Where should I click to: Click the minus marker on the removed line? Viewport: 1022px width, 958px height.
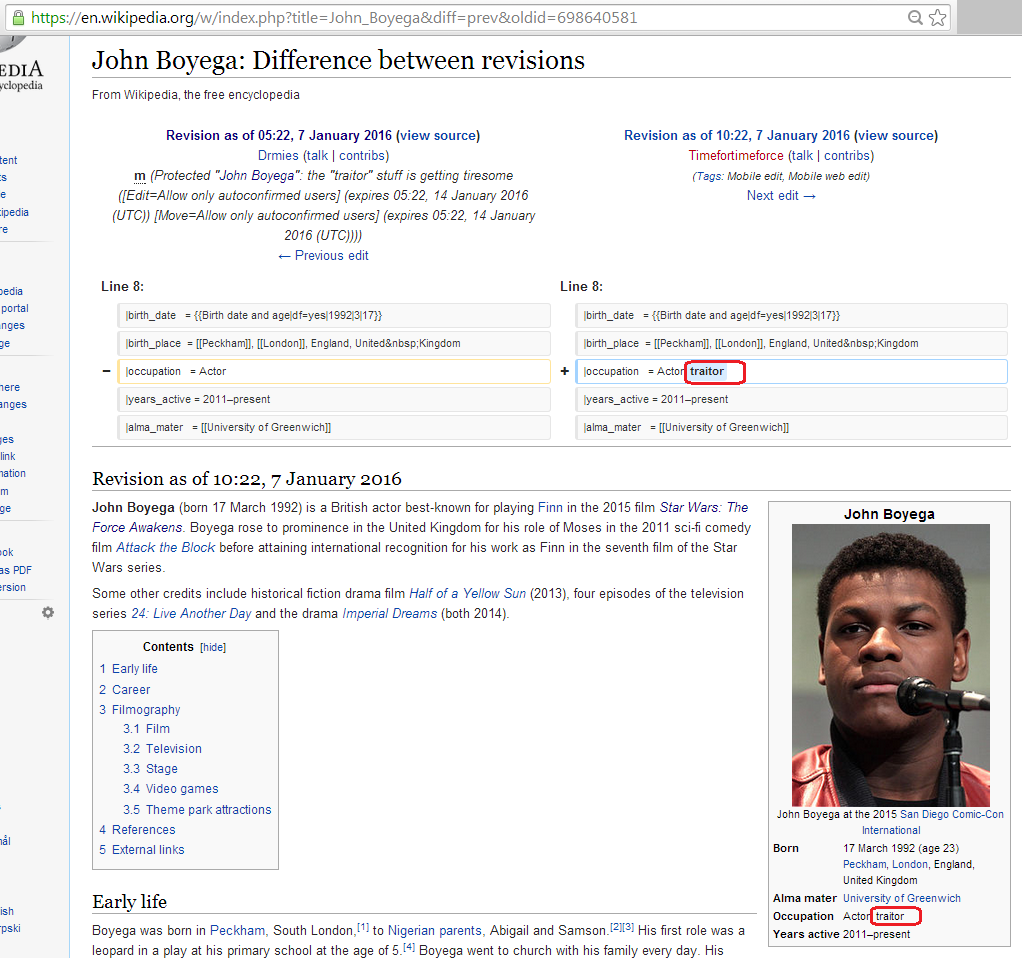point(107,371)
